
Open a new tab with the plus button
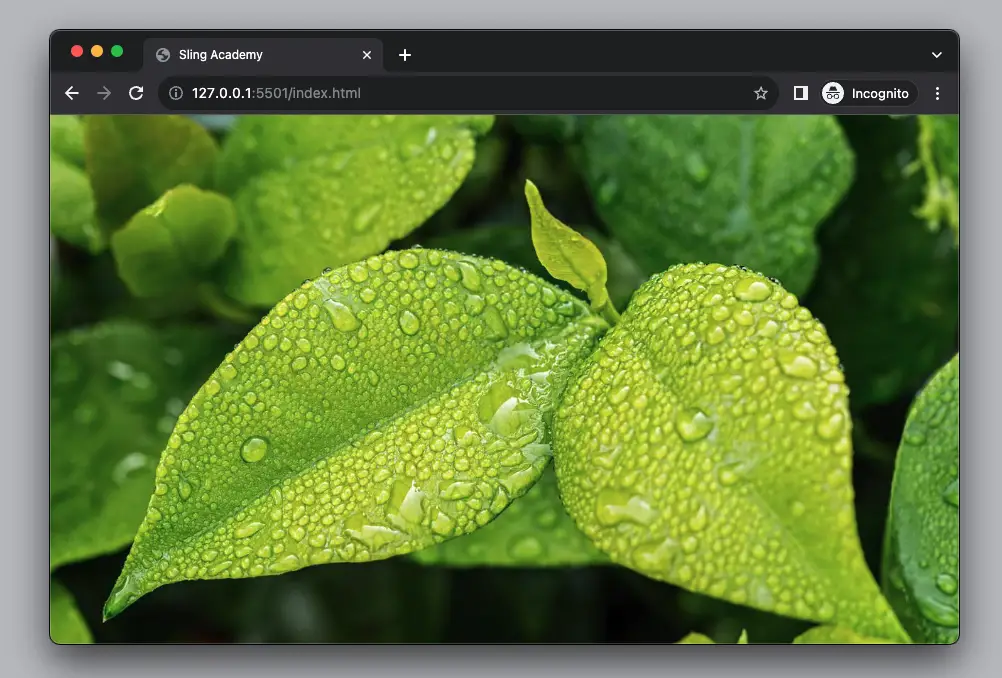click(x=405, y=55)
